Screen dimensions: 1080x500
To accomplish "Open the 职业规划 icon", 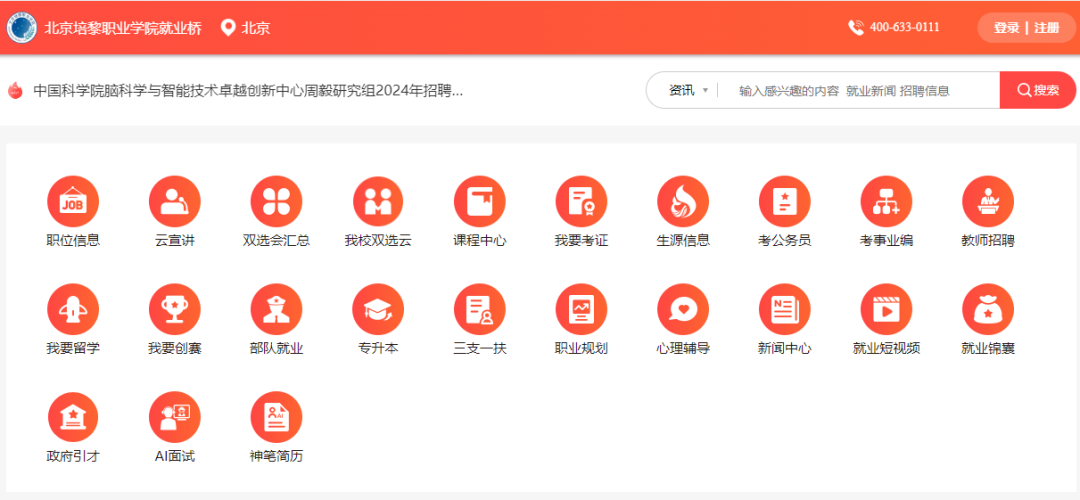I will point(581,309).
